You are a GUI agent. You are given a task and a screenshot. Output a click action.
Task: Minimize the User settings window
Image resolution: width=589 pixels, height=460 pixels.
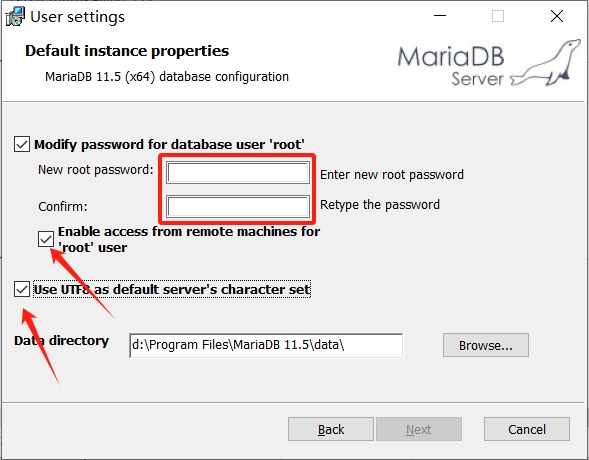[x=440, y=16]
